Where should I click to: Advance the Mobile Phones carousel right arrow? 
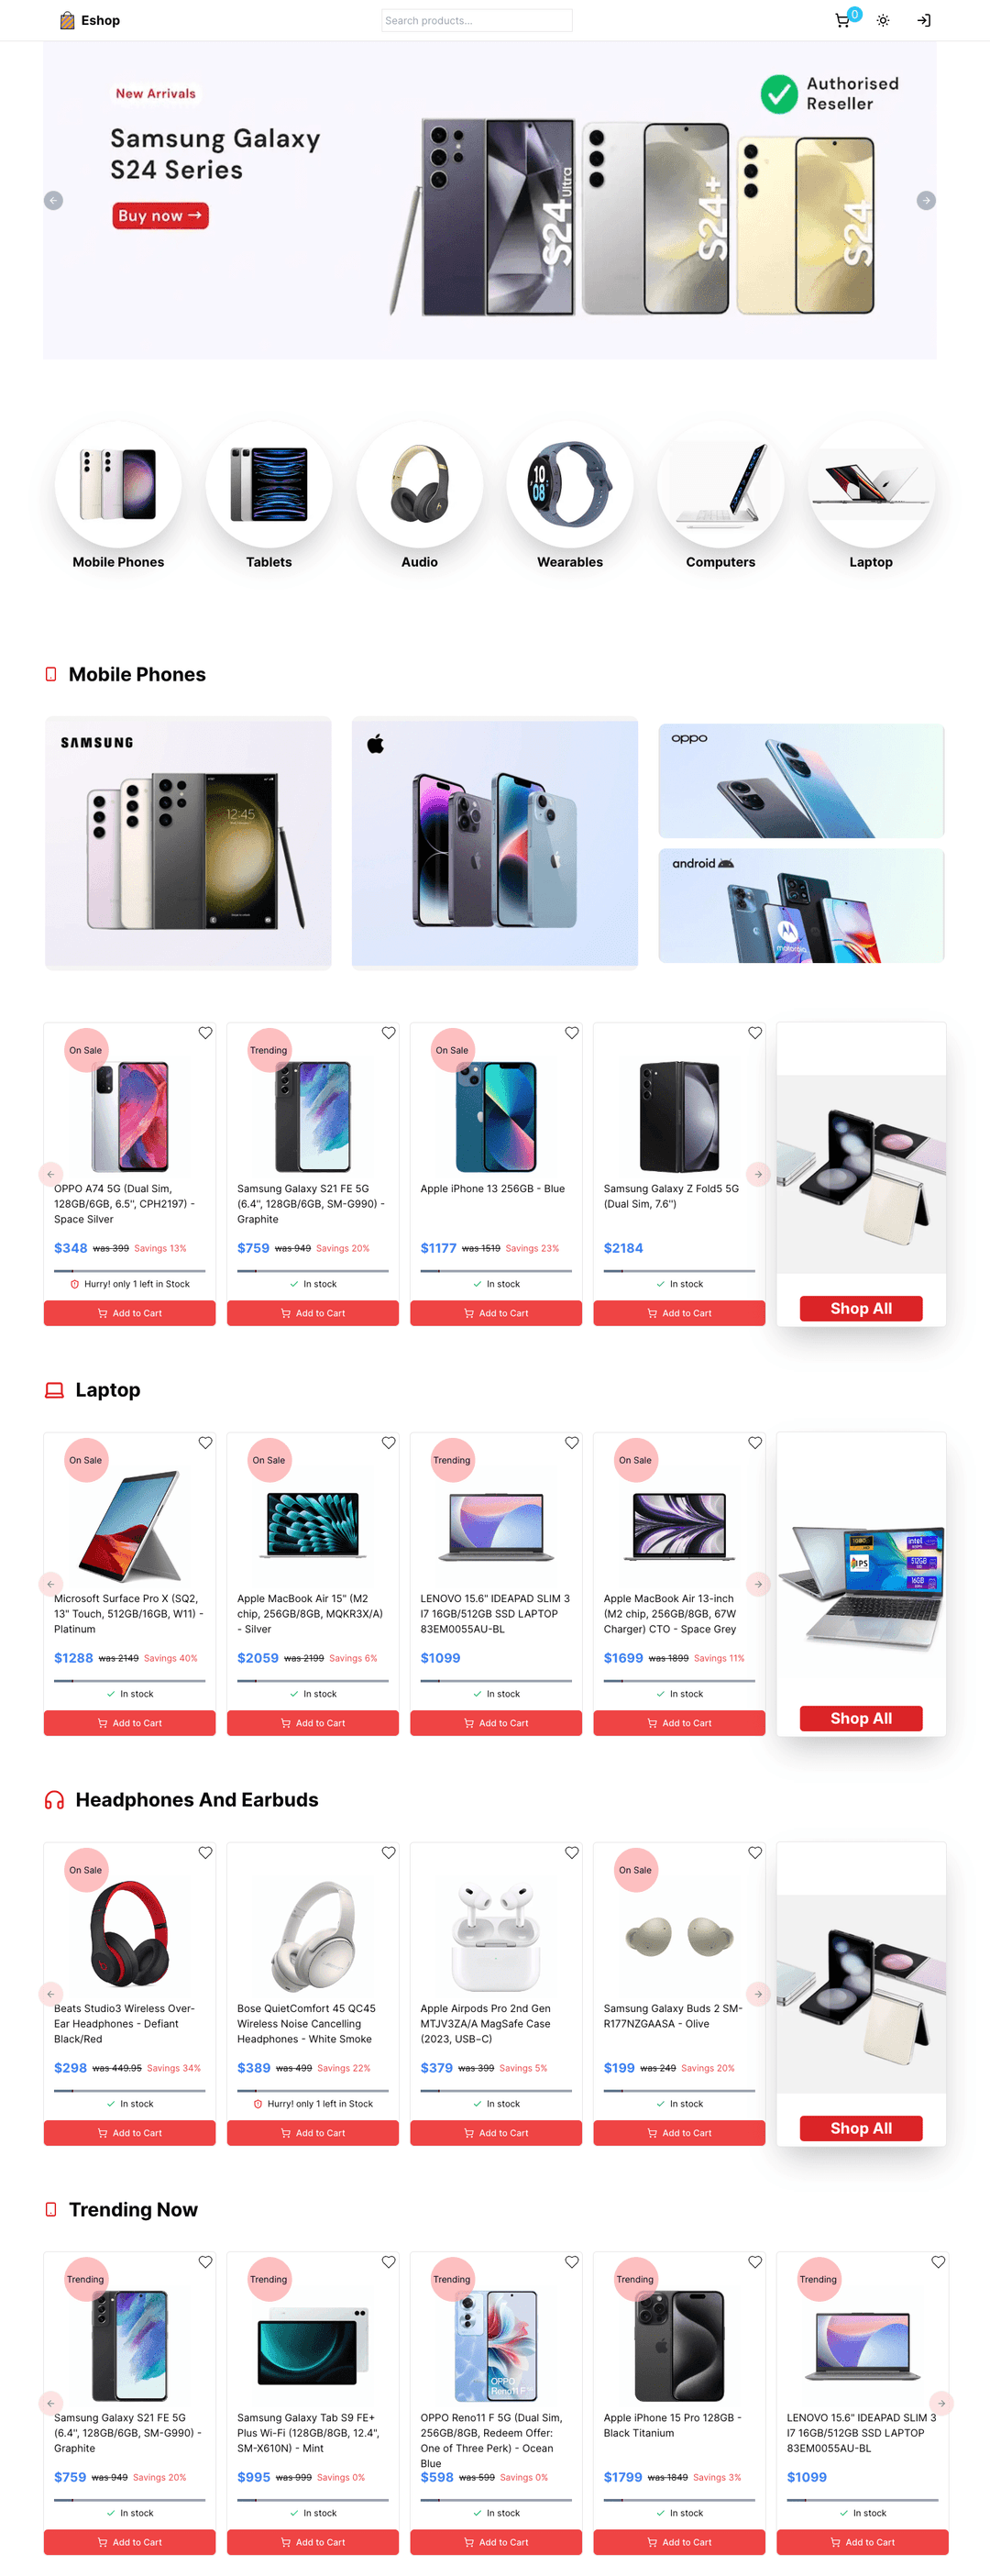758,1174
